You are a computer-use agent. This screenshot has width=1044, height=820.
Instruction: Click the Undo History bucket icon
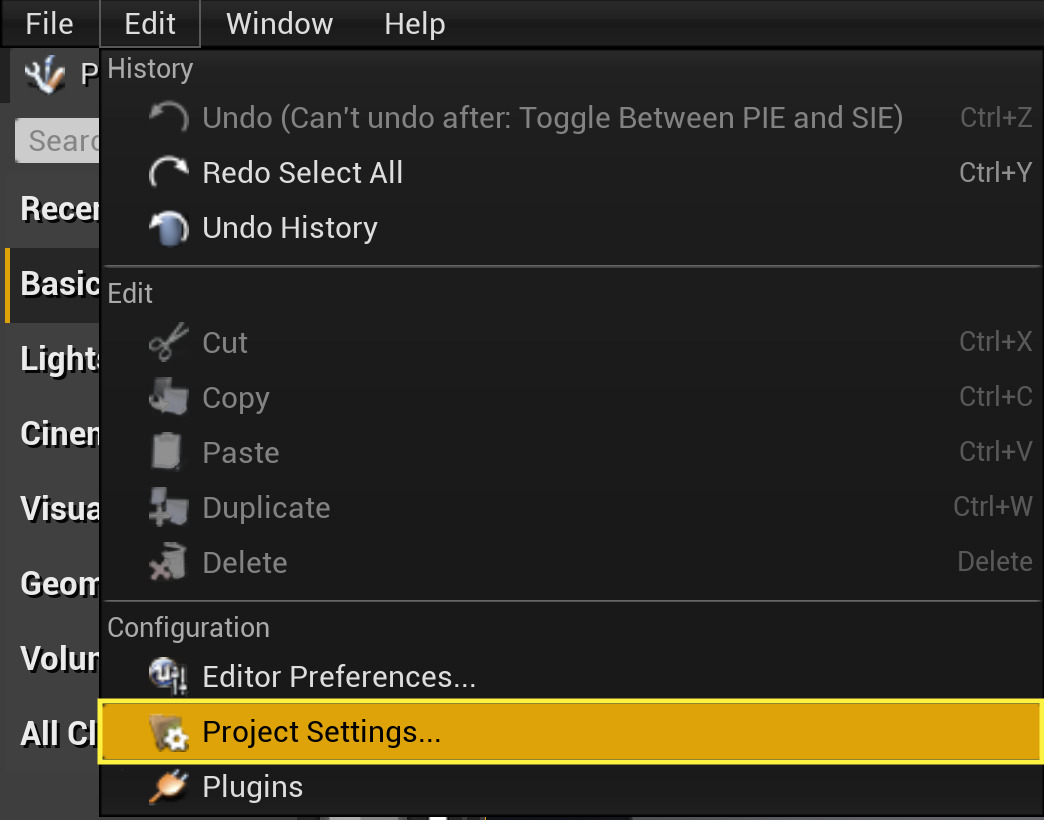(168, 228)
